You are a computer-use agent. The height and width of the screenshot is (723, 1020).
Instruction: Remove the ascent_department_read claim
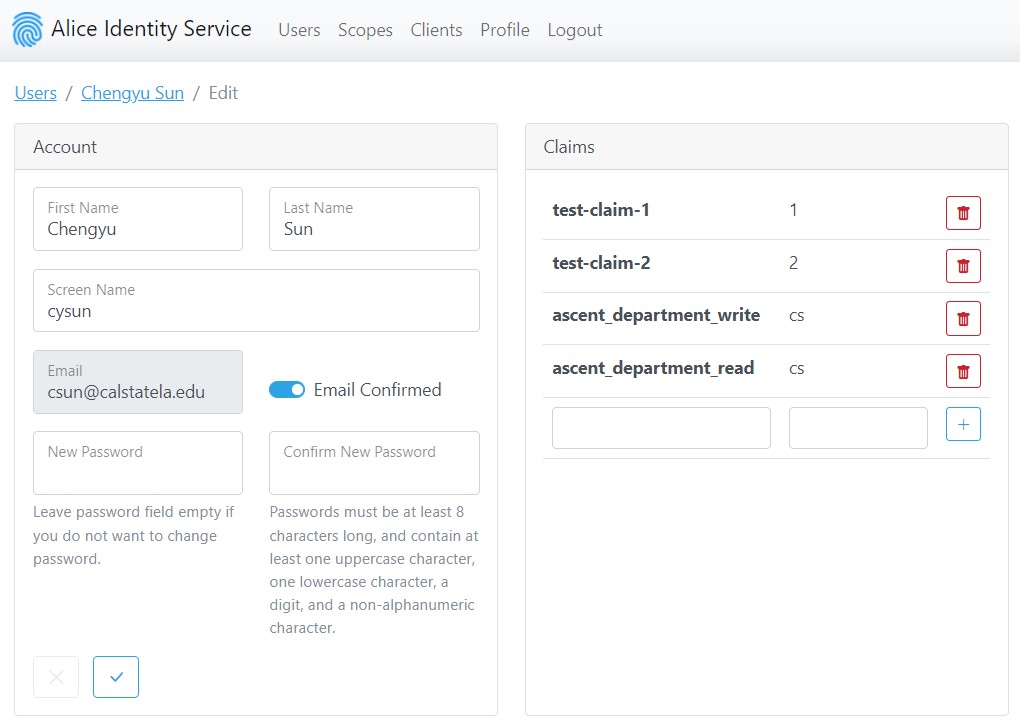coord(963,371)
